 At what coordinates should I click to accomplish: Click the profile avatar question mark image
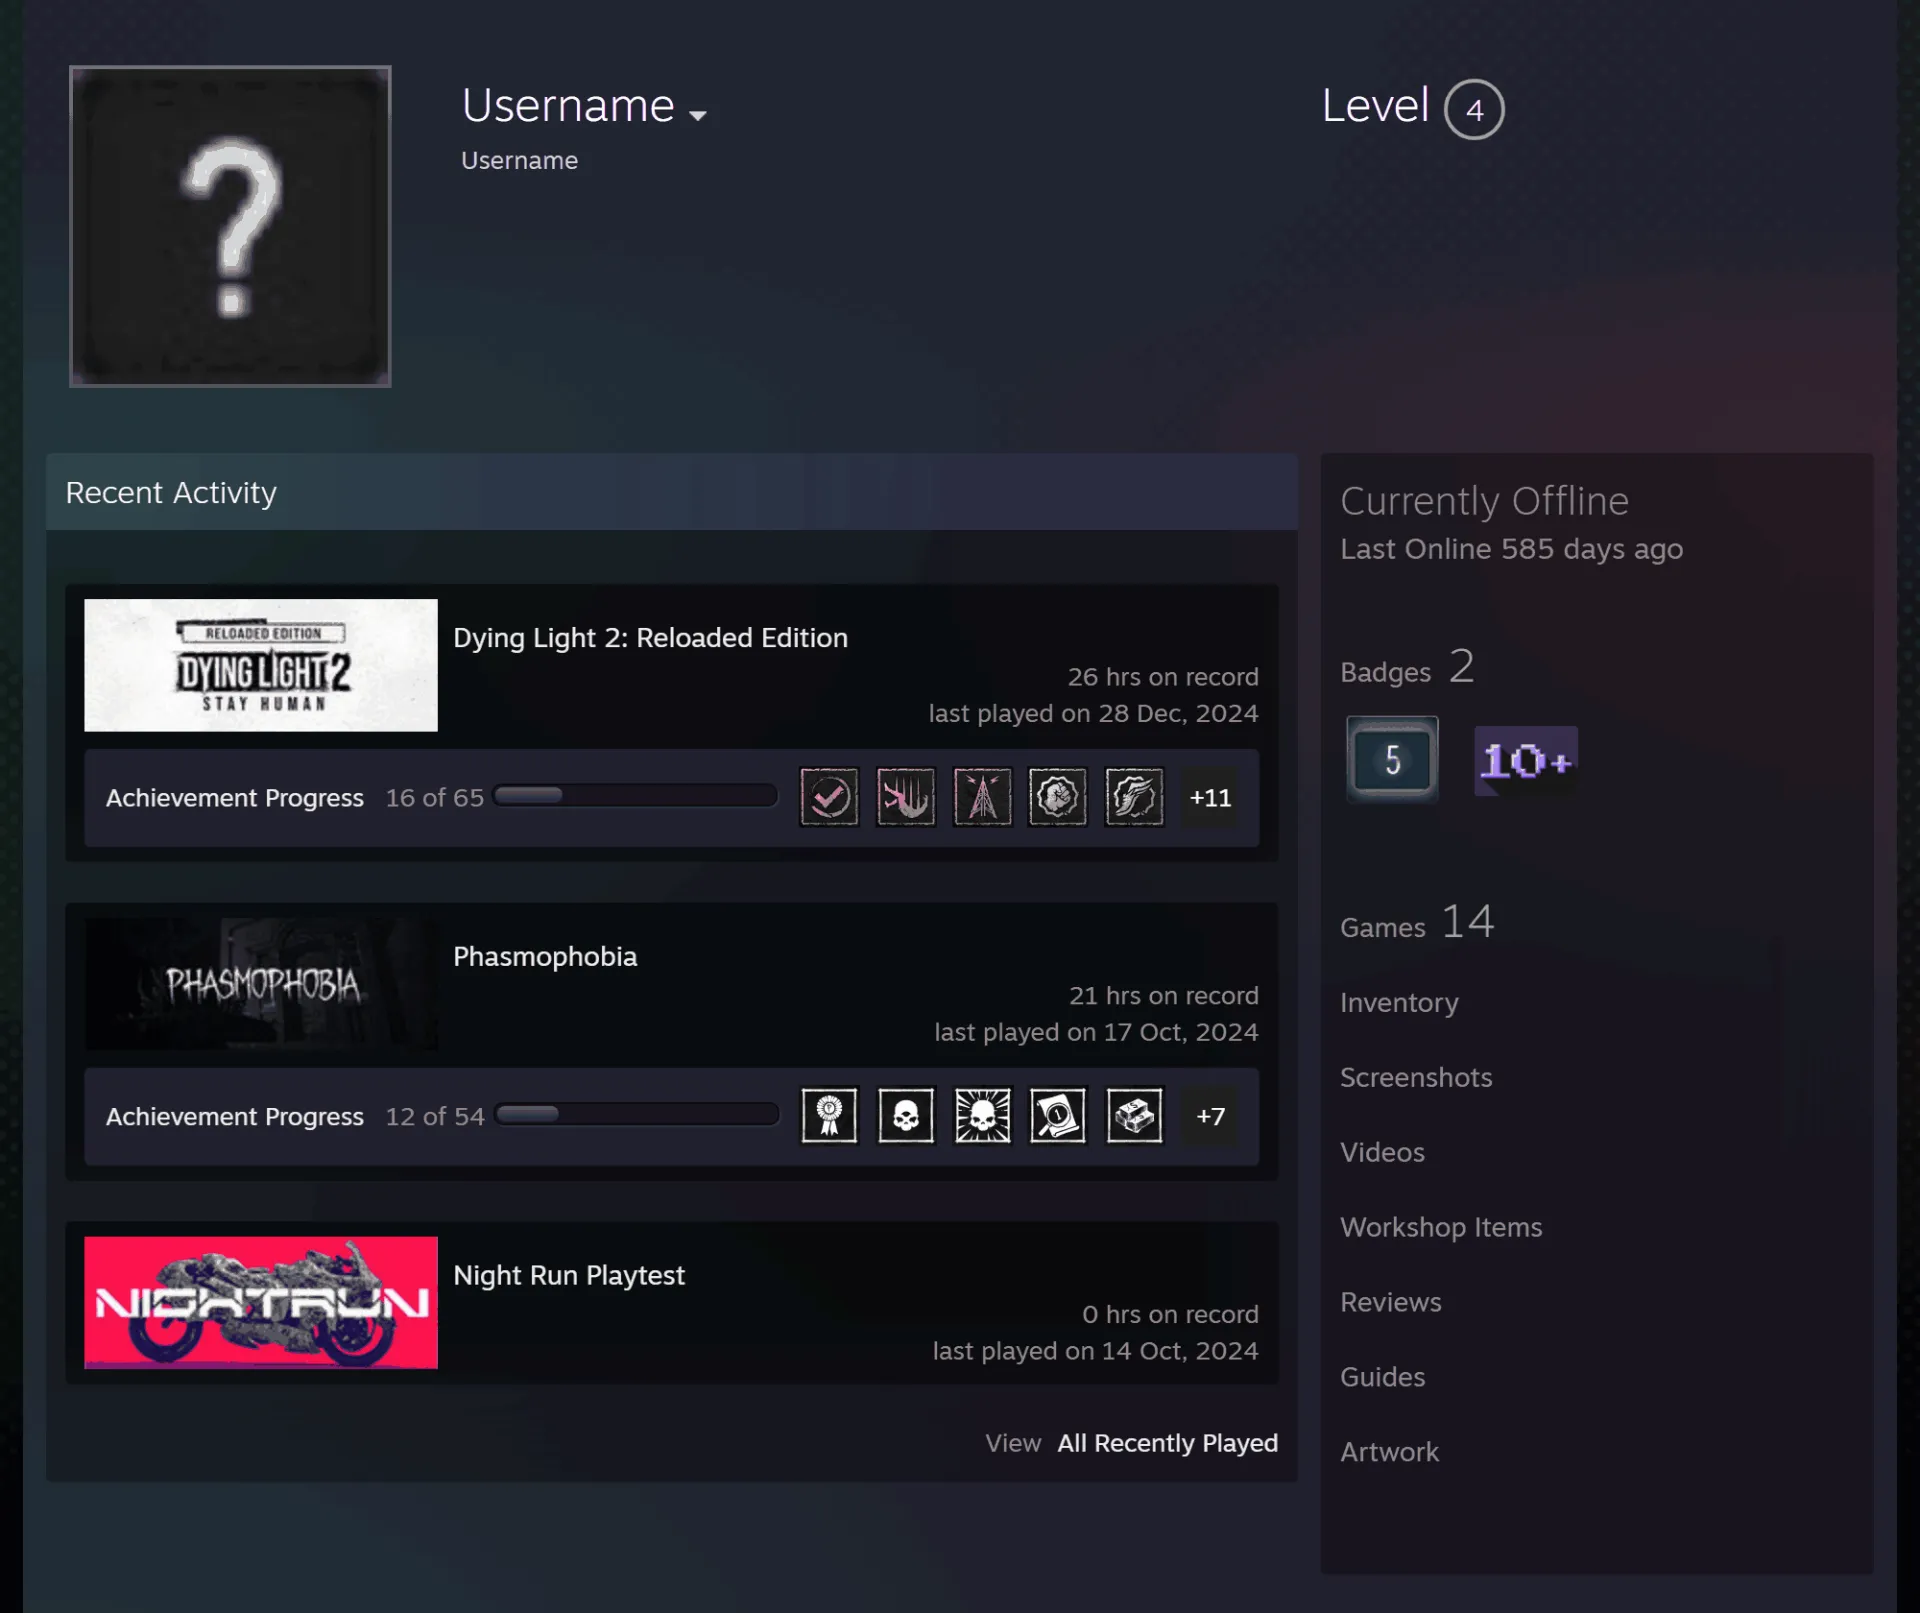point(230,226)
